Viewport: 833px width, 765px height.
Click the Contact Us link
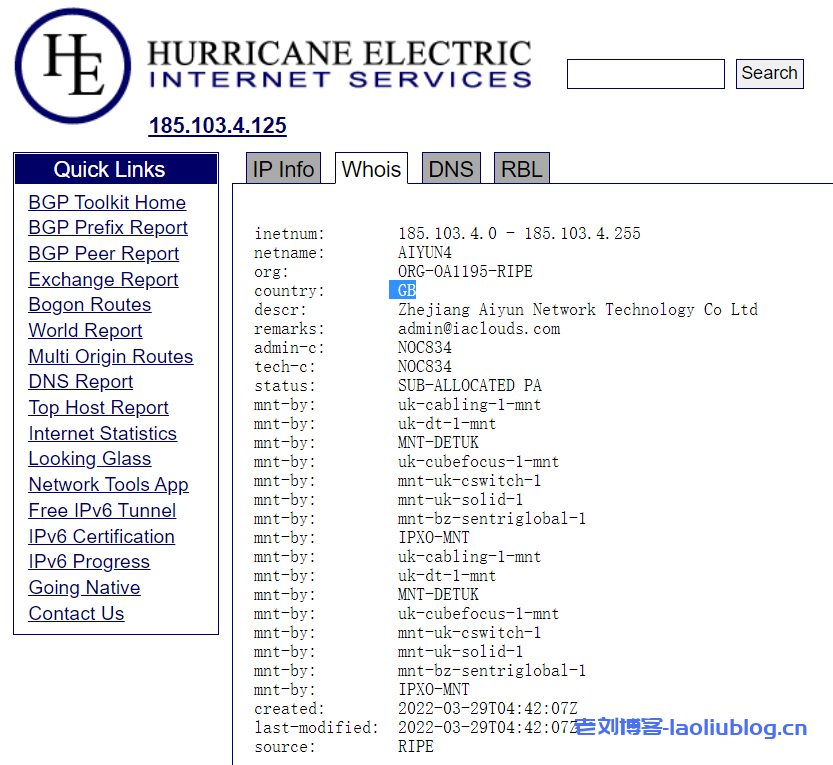76,614
